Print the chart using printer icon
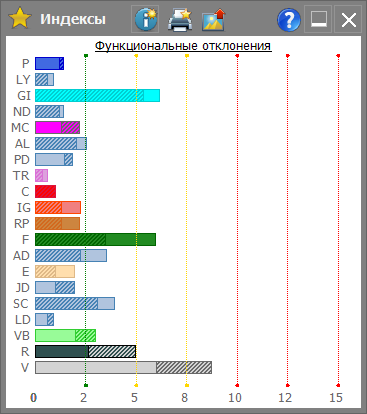The image size is (367, 414). [x=180, y=20]
